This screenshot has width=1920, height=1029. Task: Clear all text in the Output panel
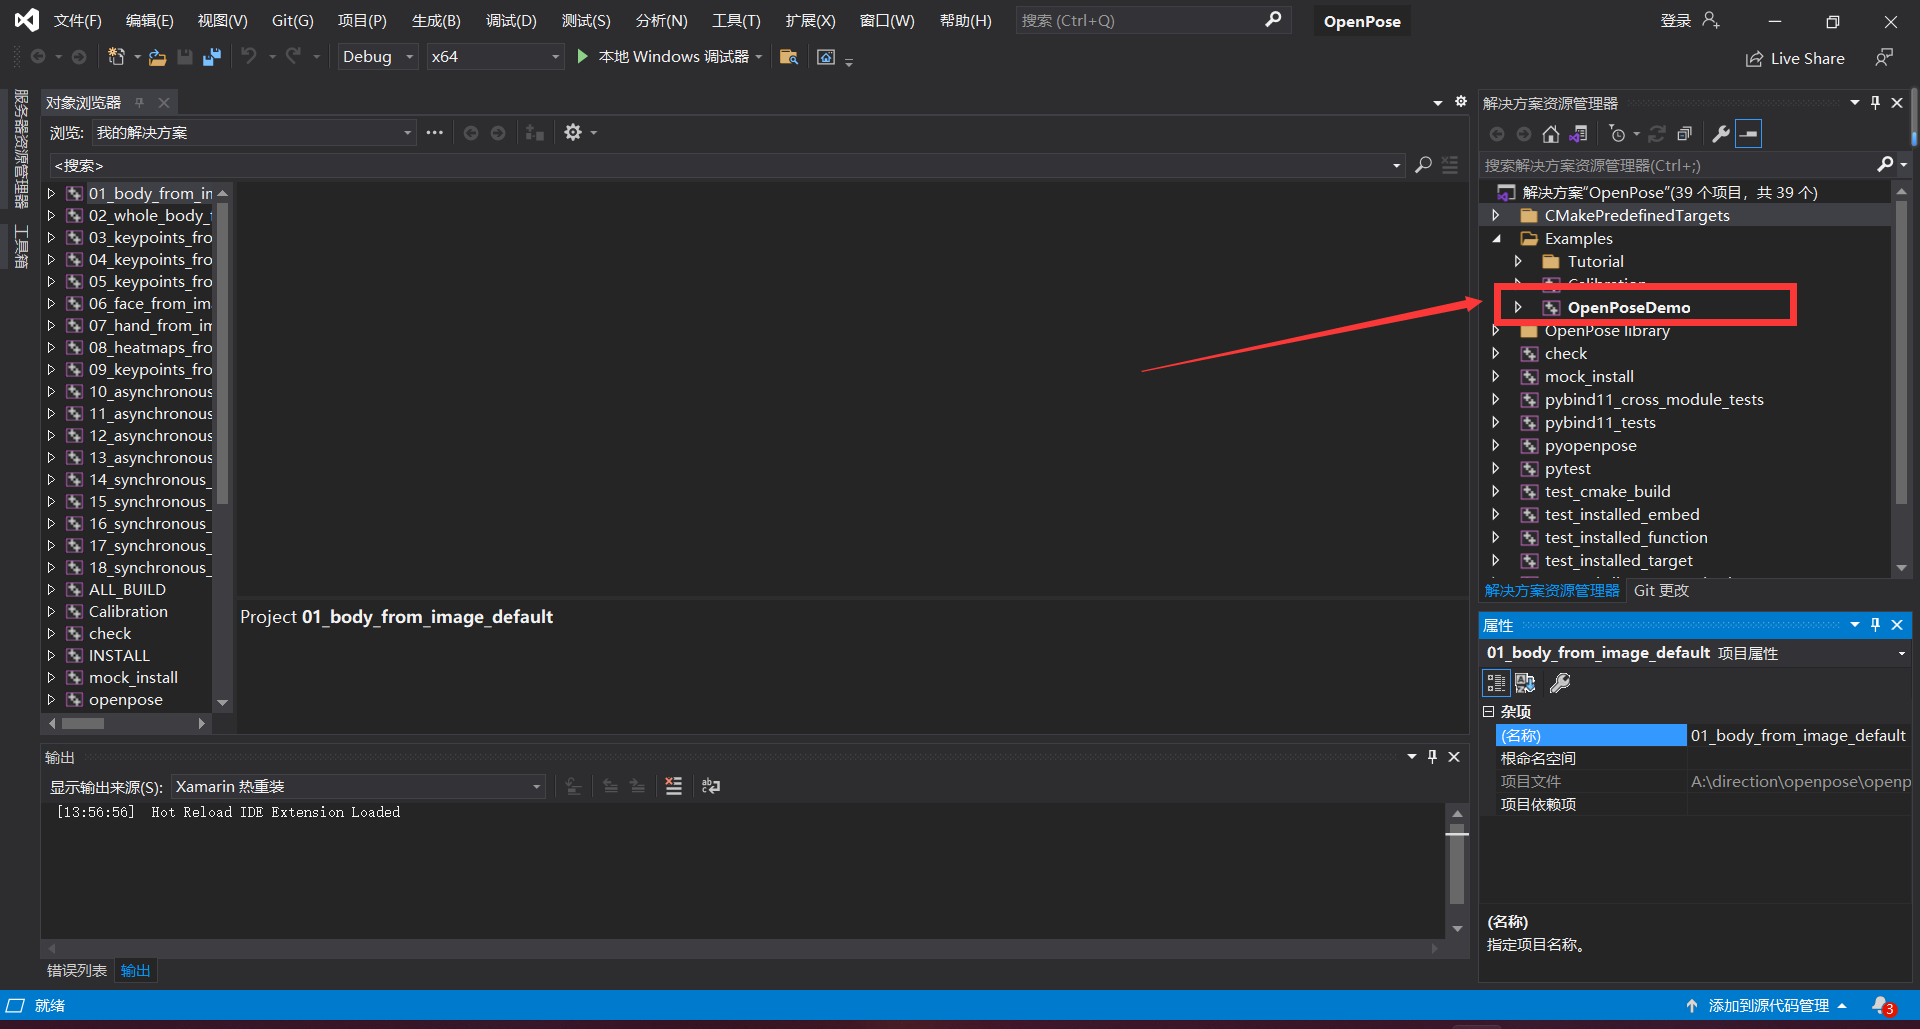(x=674, y=786)
